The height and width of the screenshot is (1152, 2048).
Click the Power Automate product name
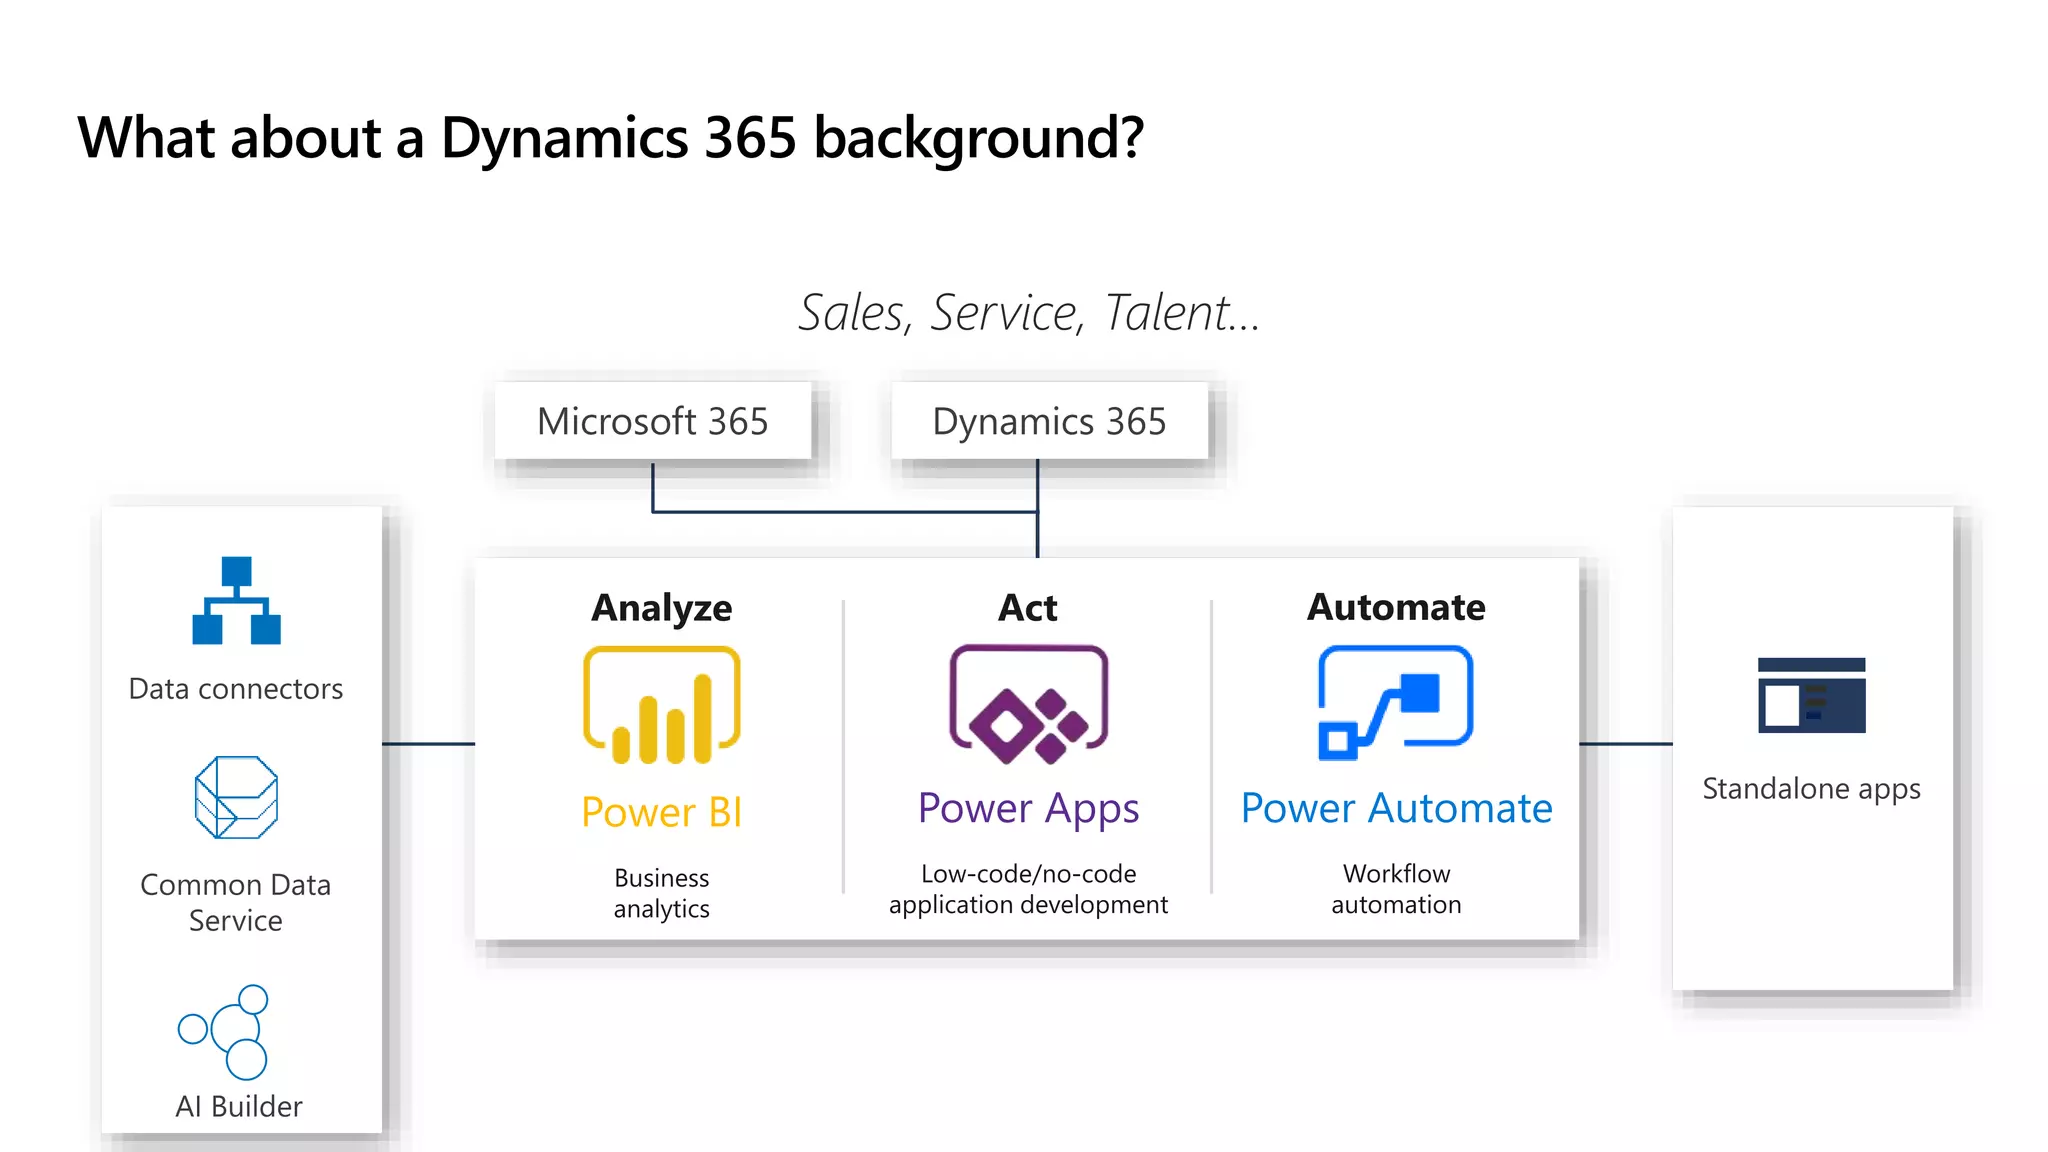click(1396, 808)
